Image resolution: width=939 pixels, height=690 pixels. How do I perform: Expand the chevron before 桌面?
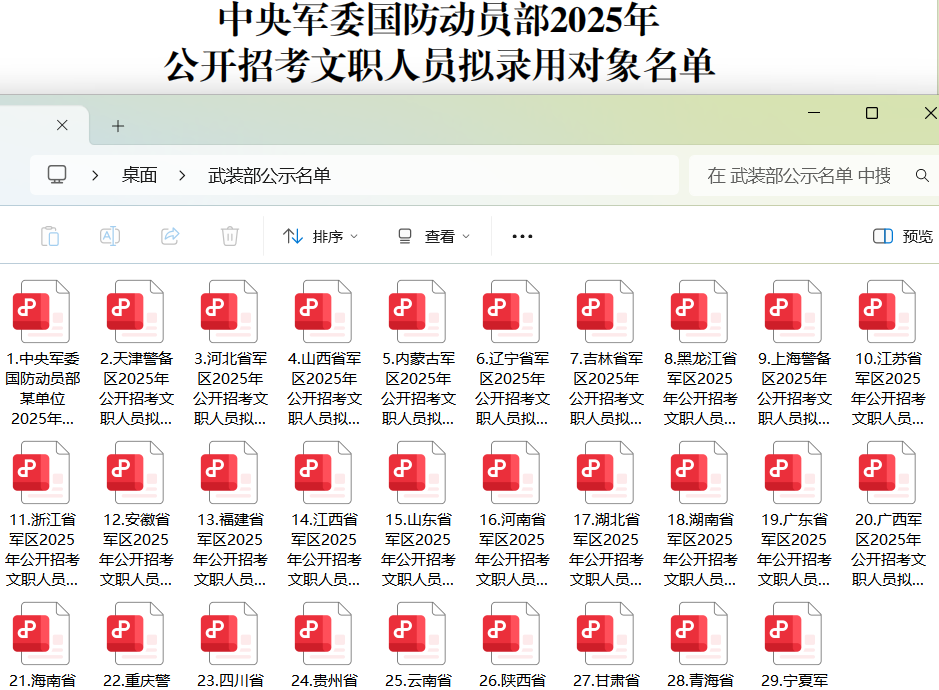click(x=95, y=176)
